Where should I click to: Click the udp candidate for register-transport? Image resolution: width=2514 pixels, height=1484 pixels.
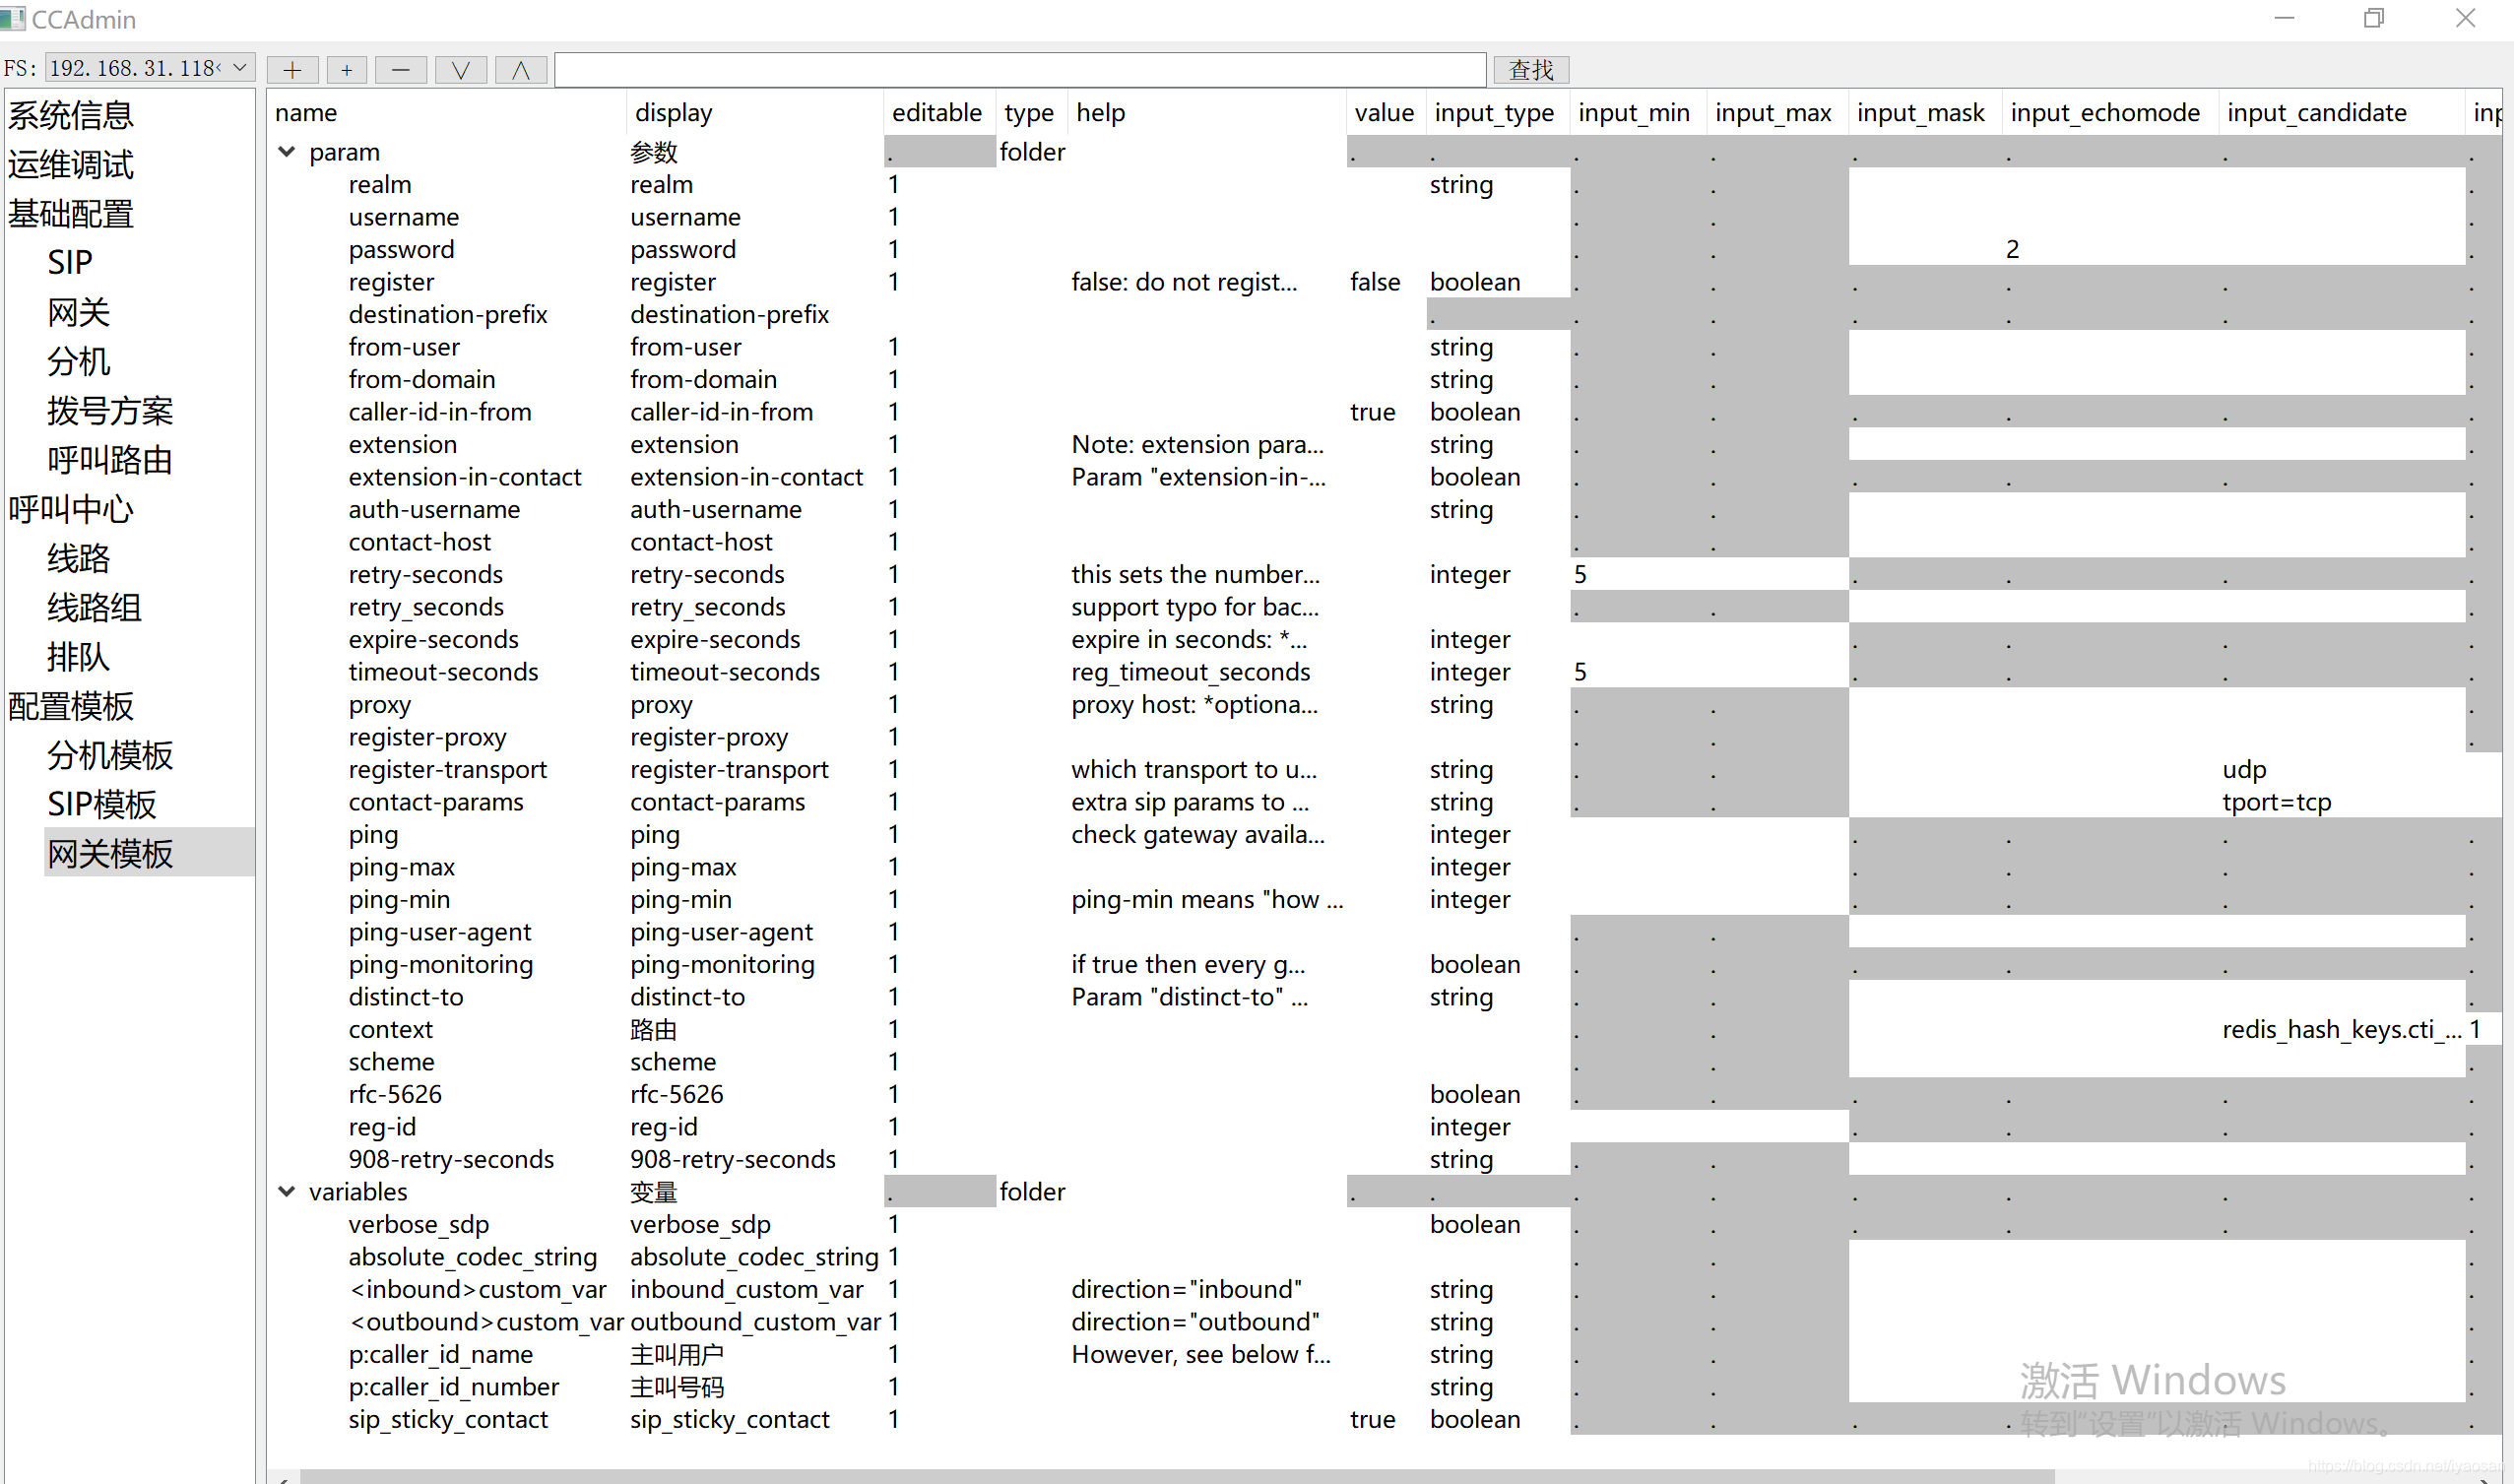[2244, 770]
